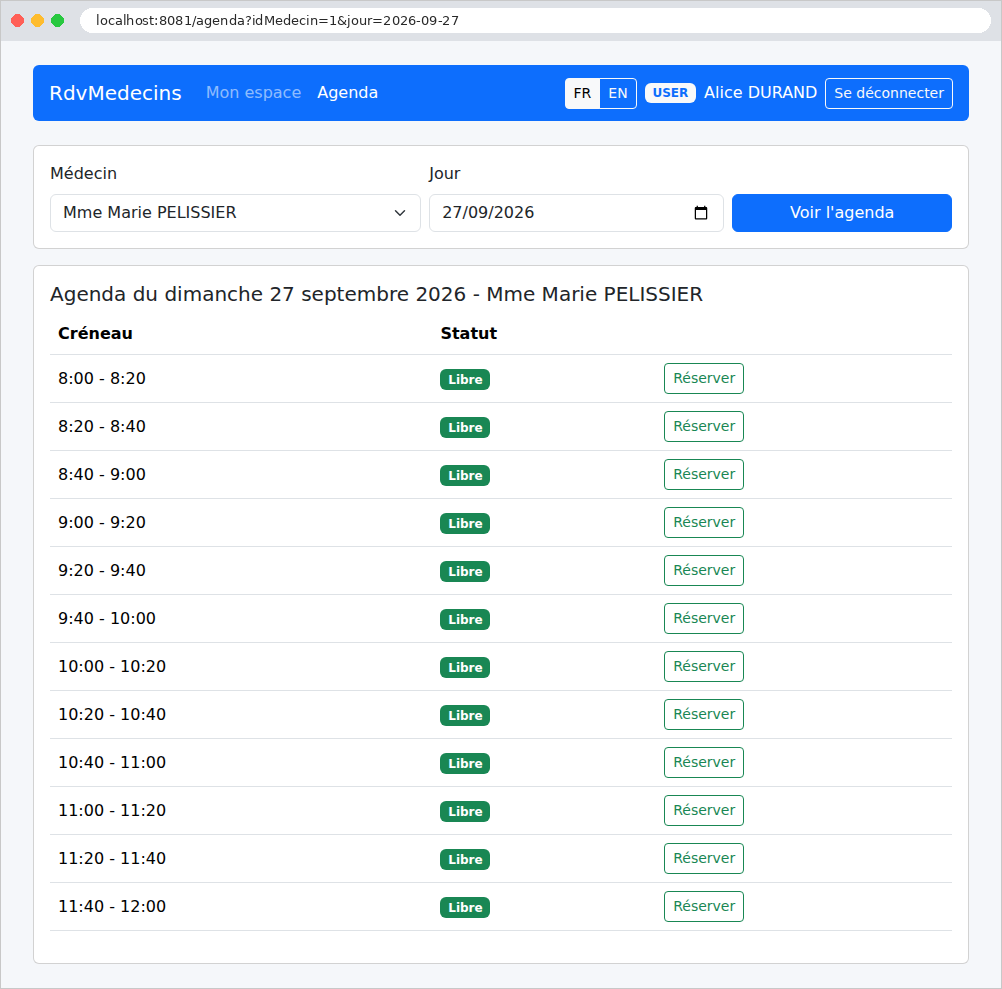Switch language to FR

tap(582, 93)
